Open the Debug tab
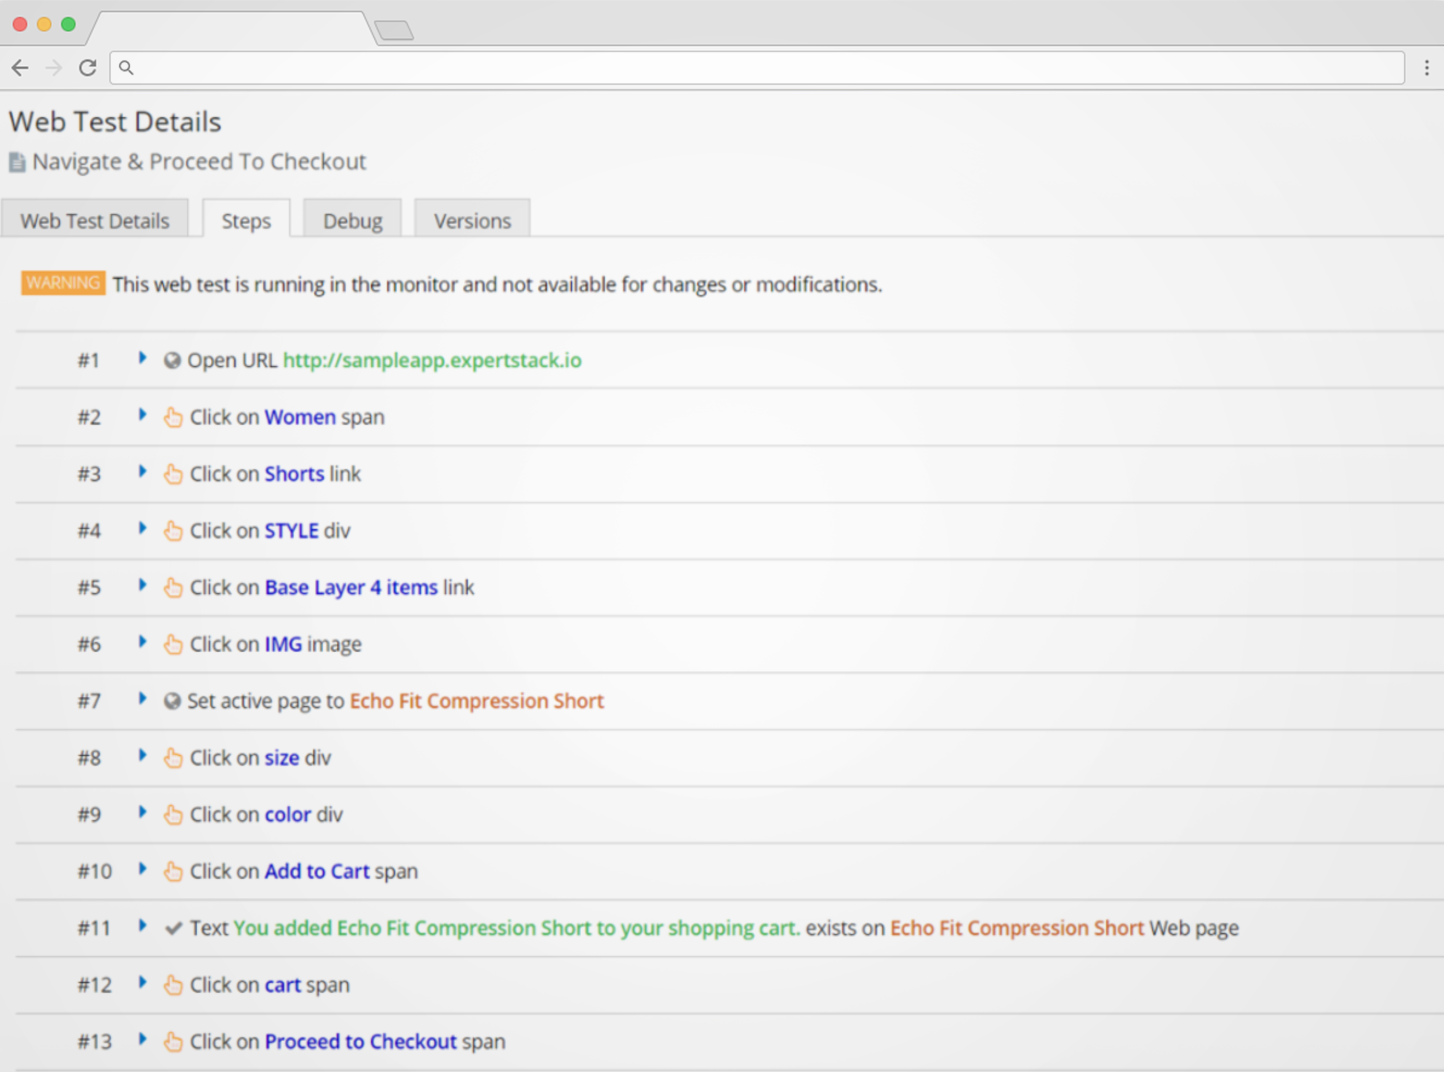The image size is (1444, 1072). click(x=352, y=221)
